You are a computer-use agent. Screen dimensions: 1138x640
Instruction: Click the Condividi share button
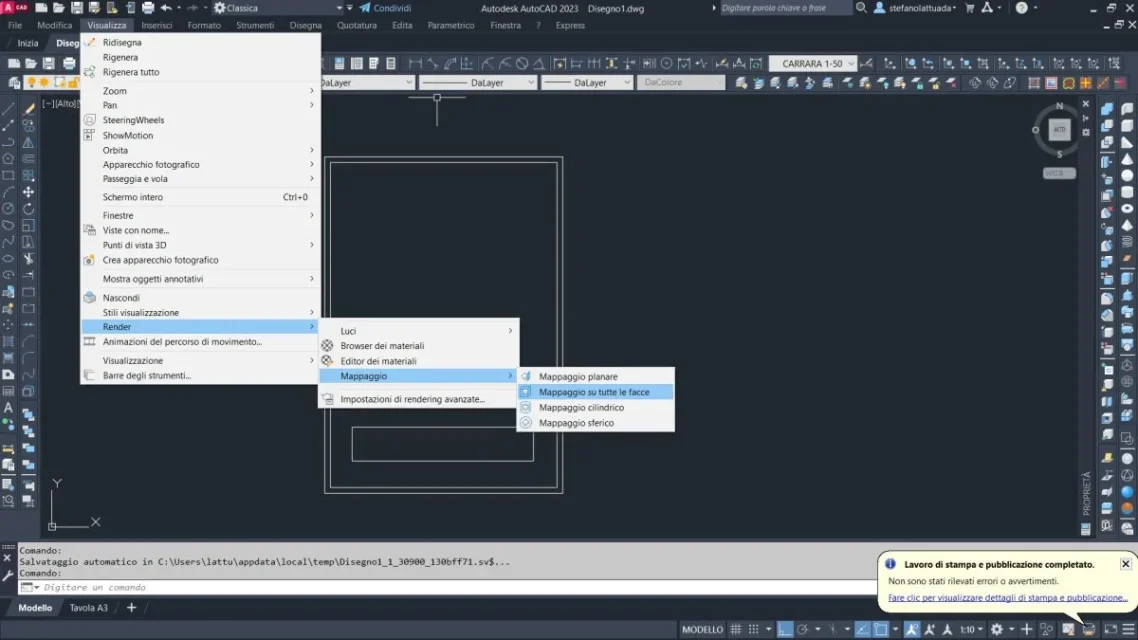(x=384, y=8)
